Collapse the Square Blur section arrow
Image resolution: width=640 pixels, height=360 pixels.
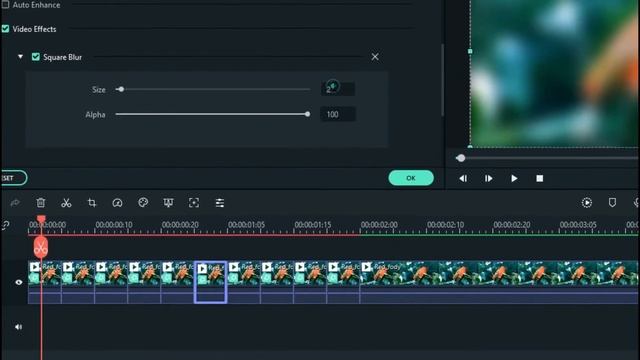click(20, 57)
